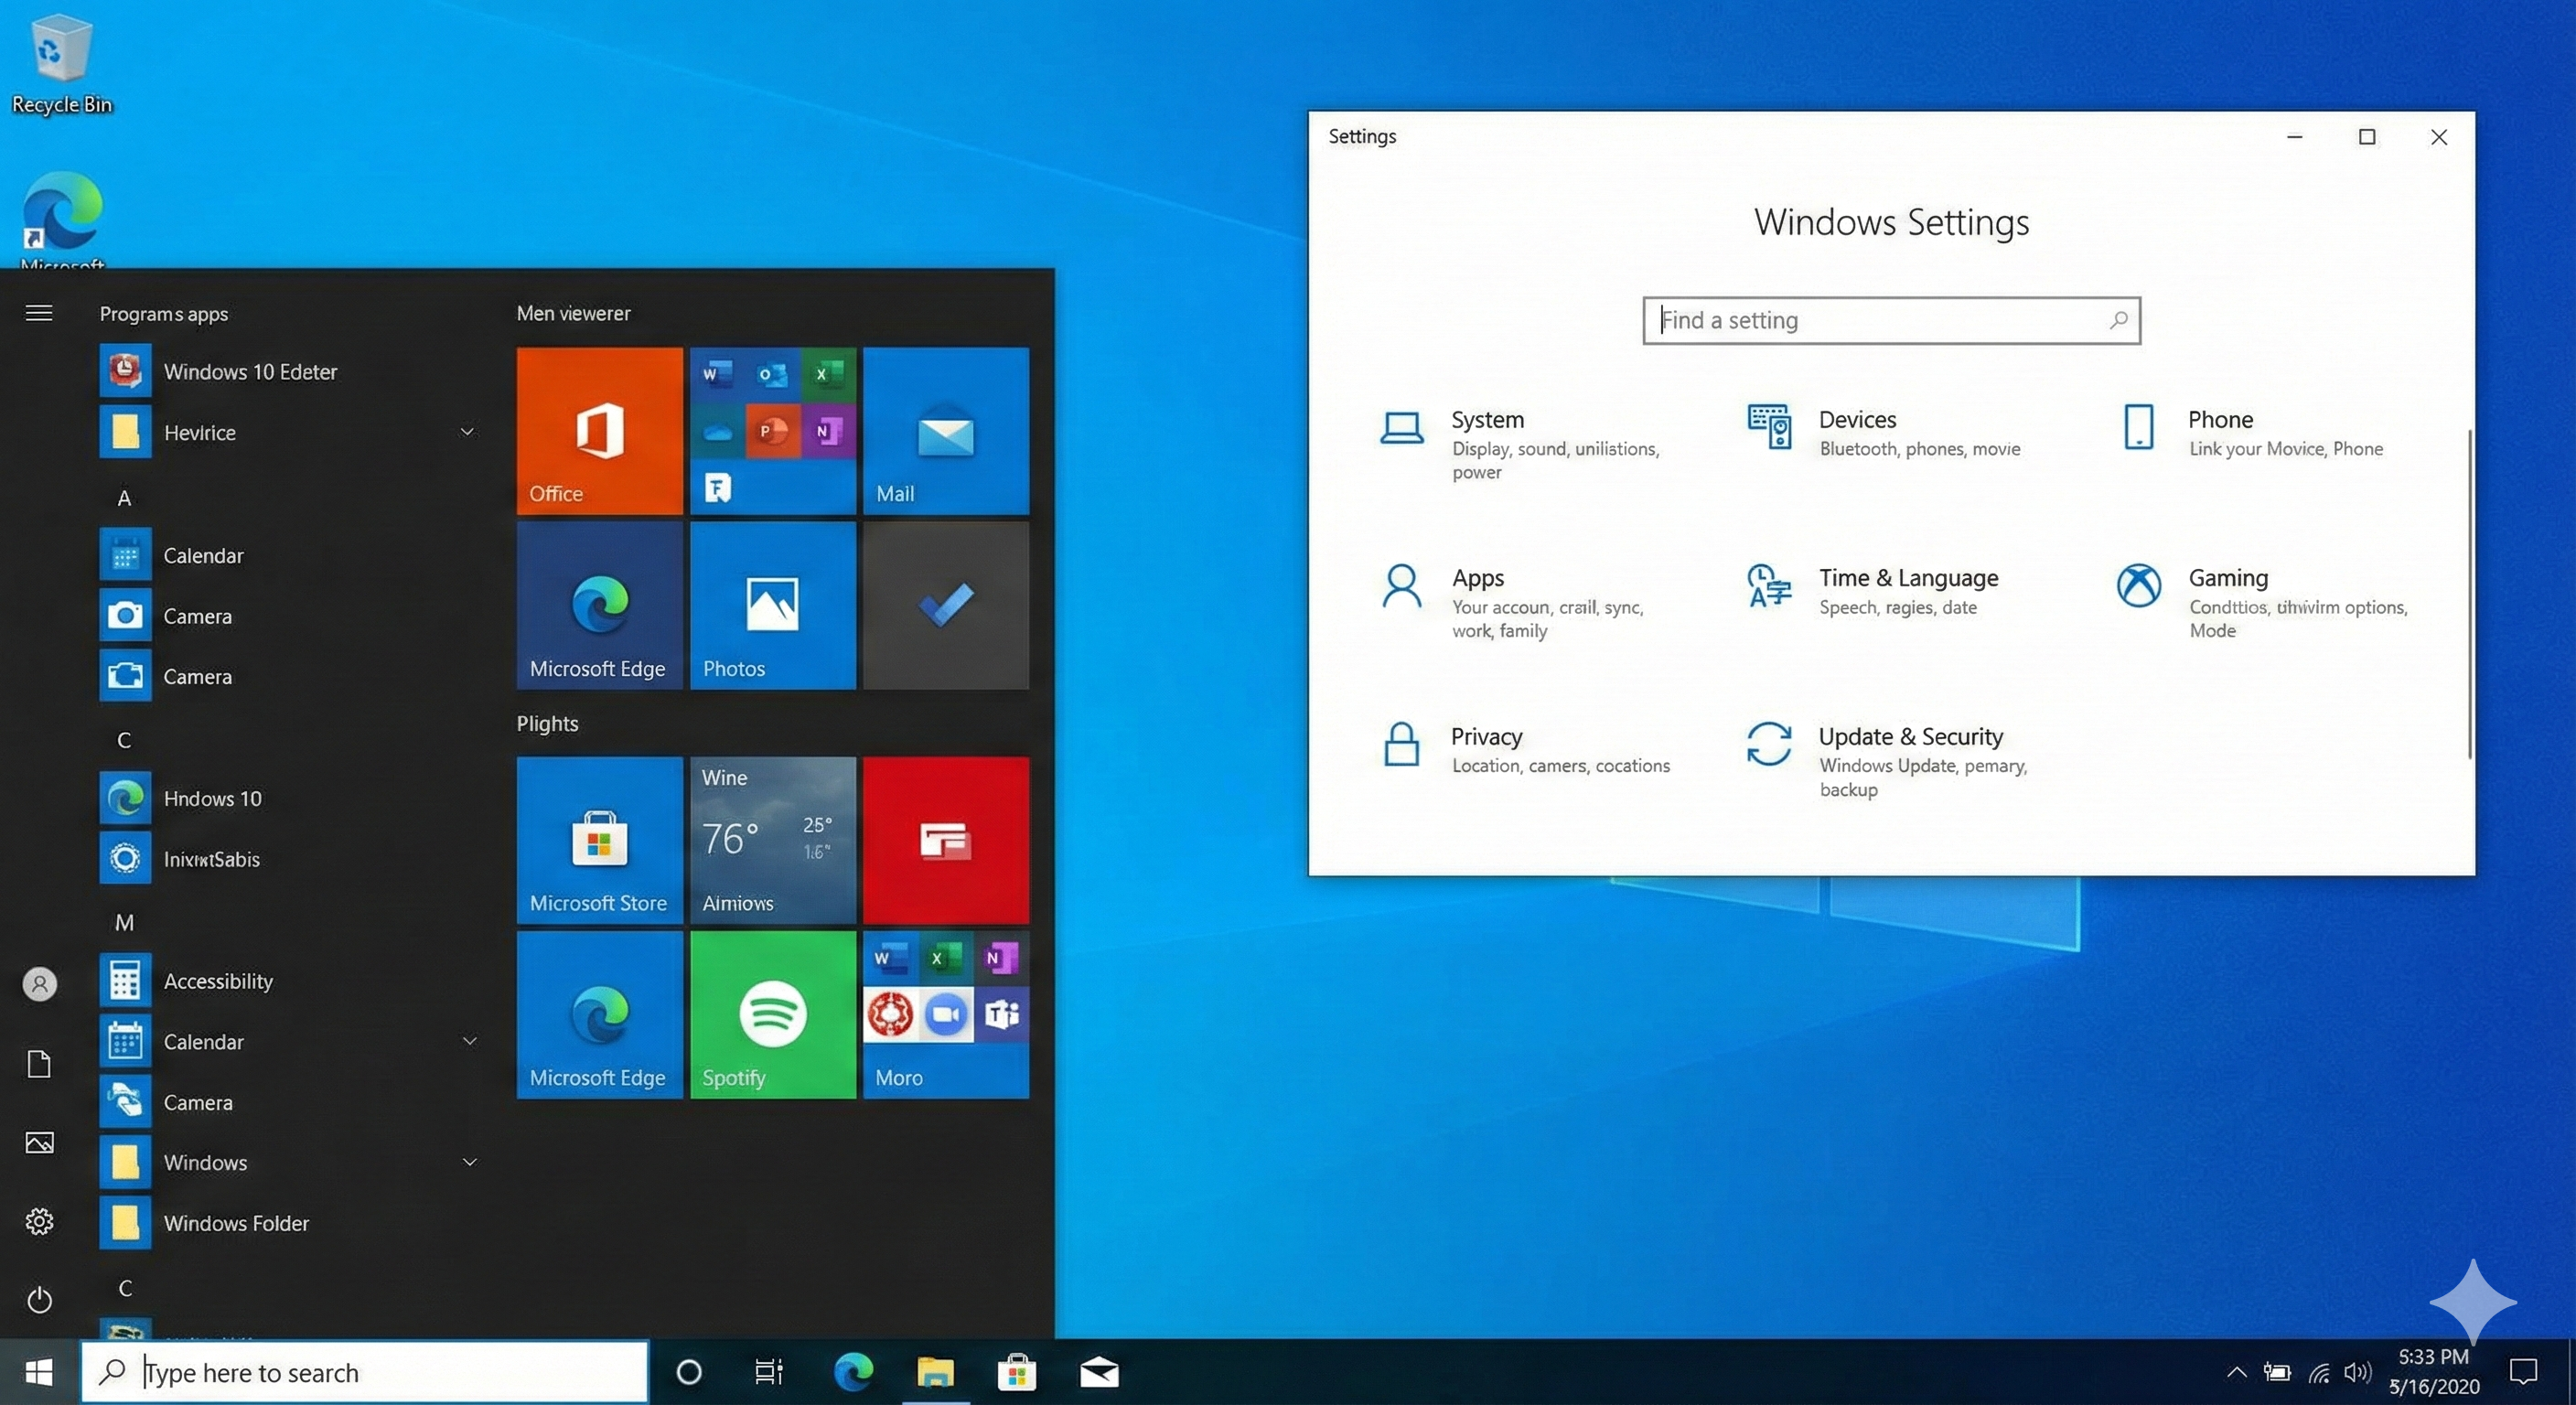Expand the Windows folder chevron
2576x1405 pixels.
469,1162
